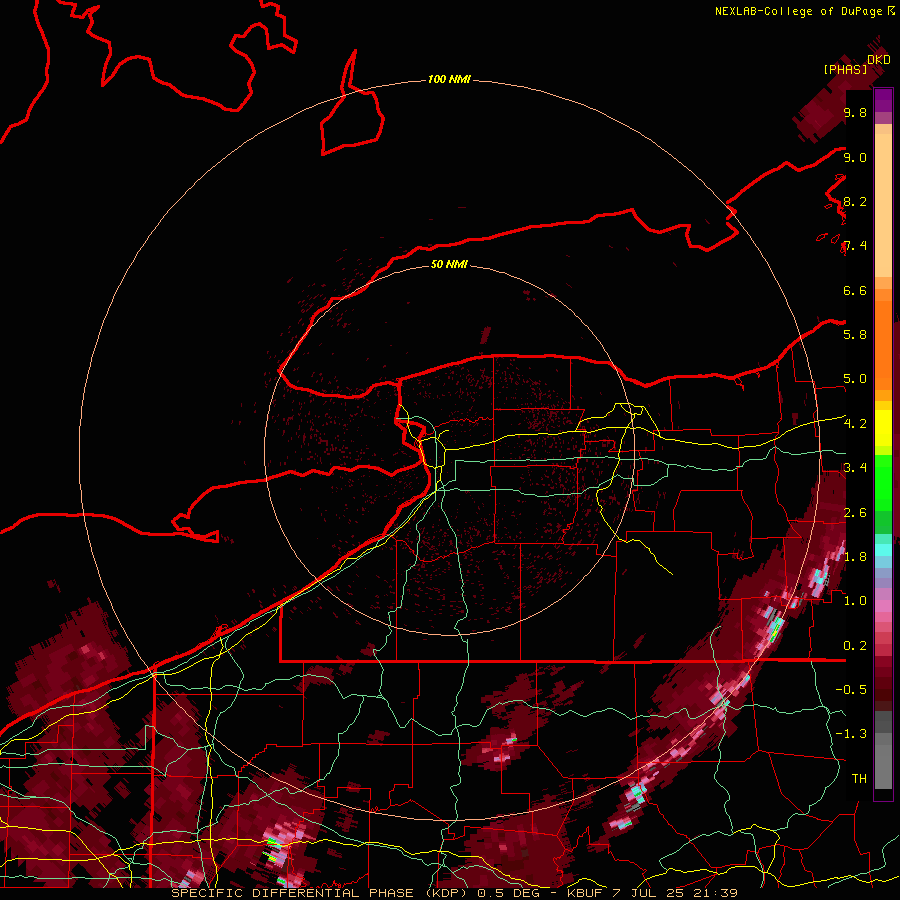Select the 1.8 value on the color scale

coord(855,557)
